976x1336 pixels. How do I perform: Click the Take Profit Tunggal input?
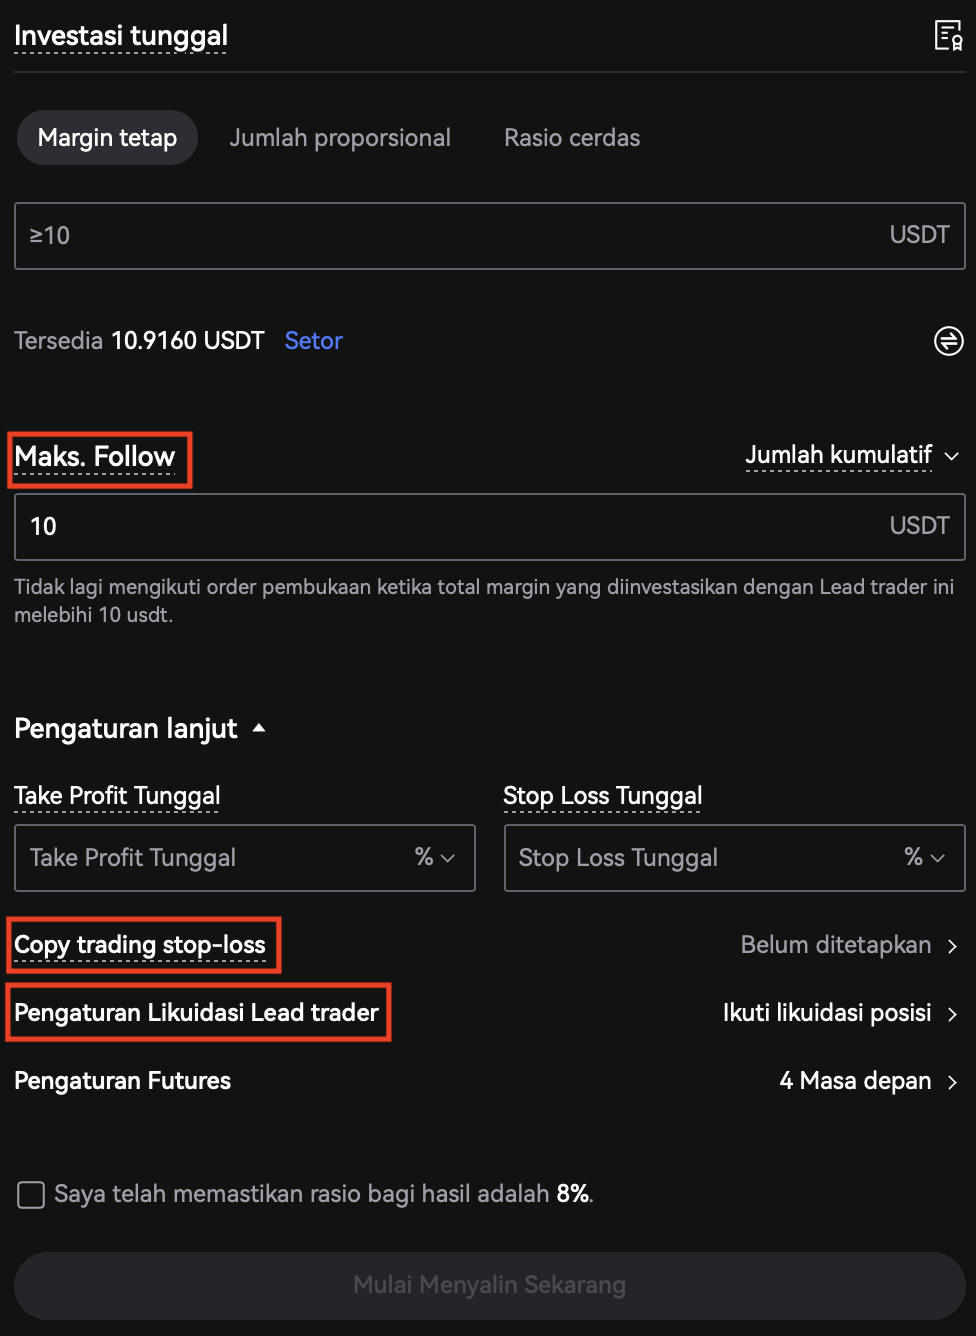pyautogui.click(x=210, y=858)
